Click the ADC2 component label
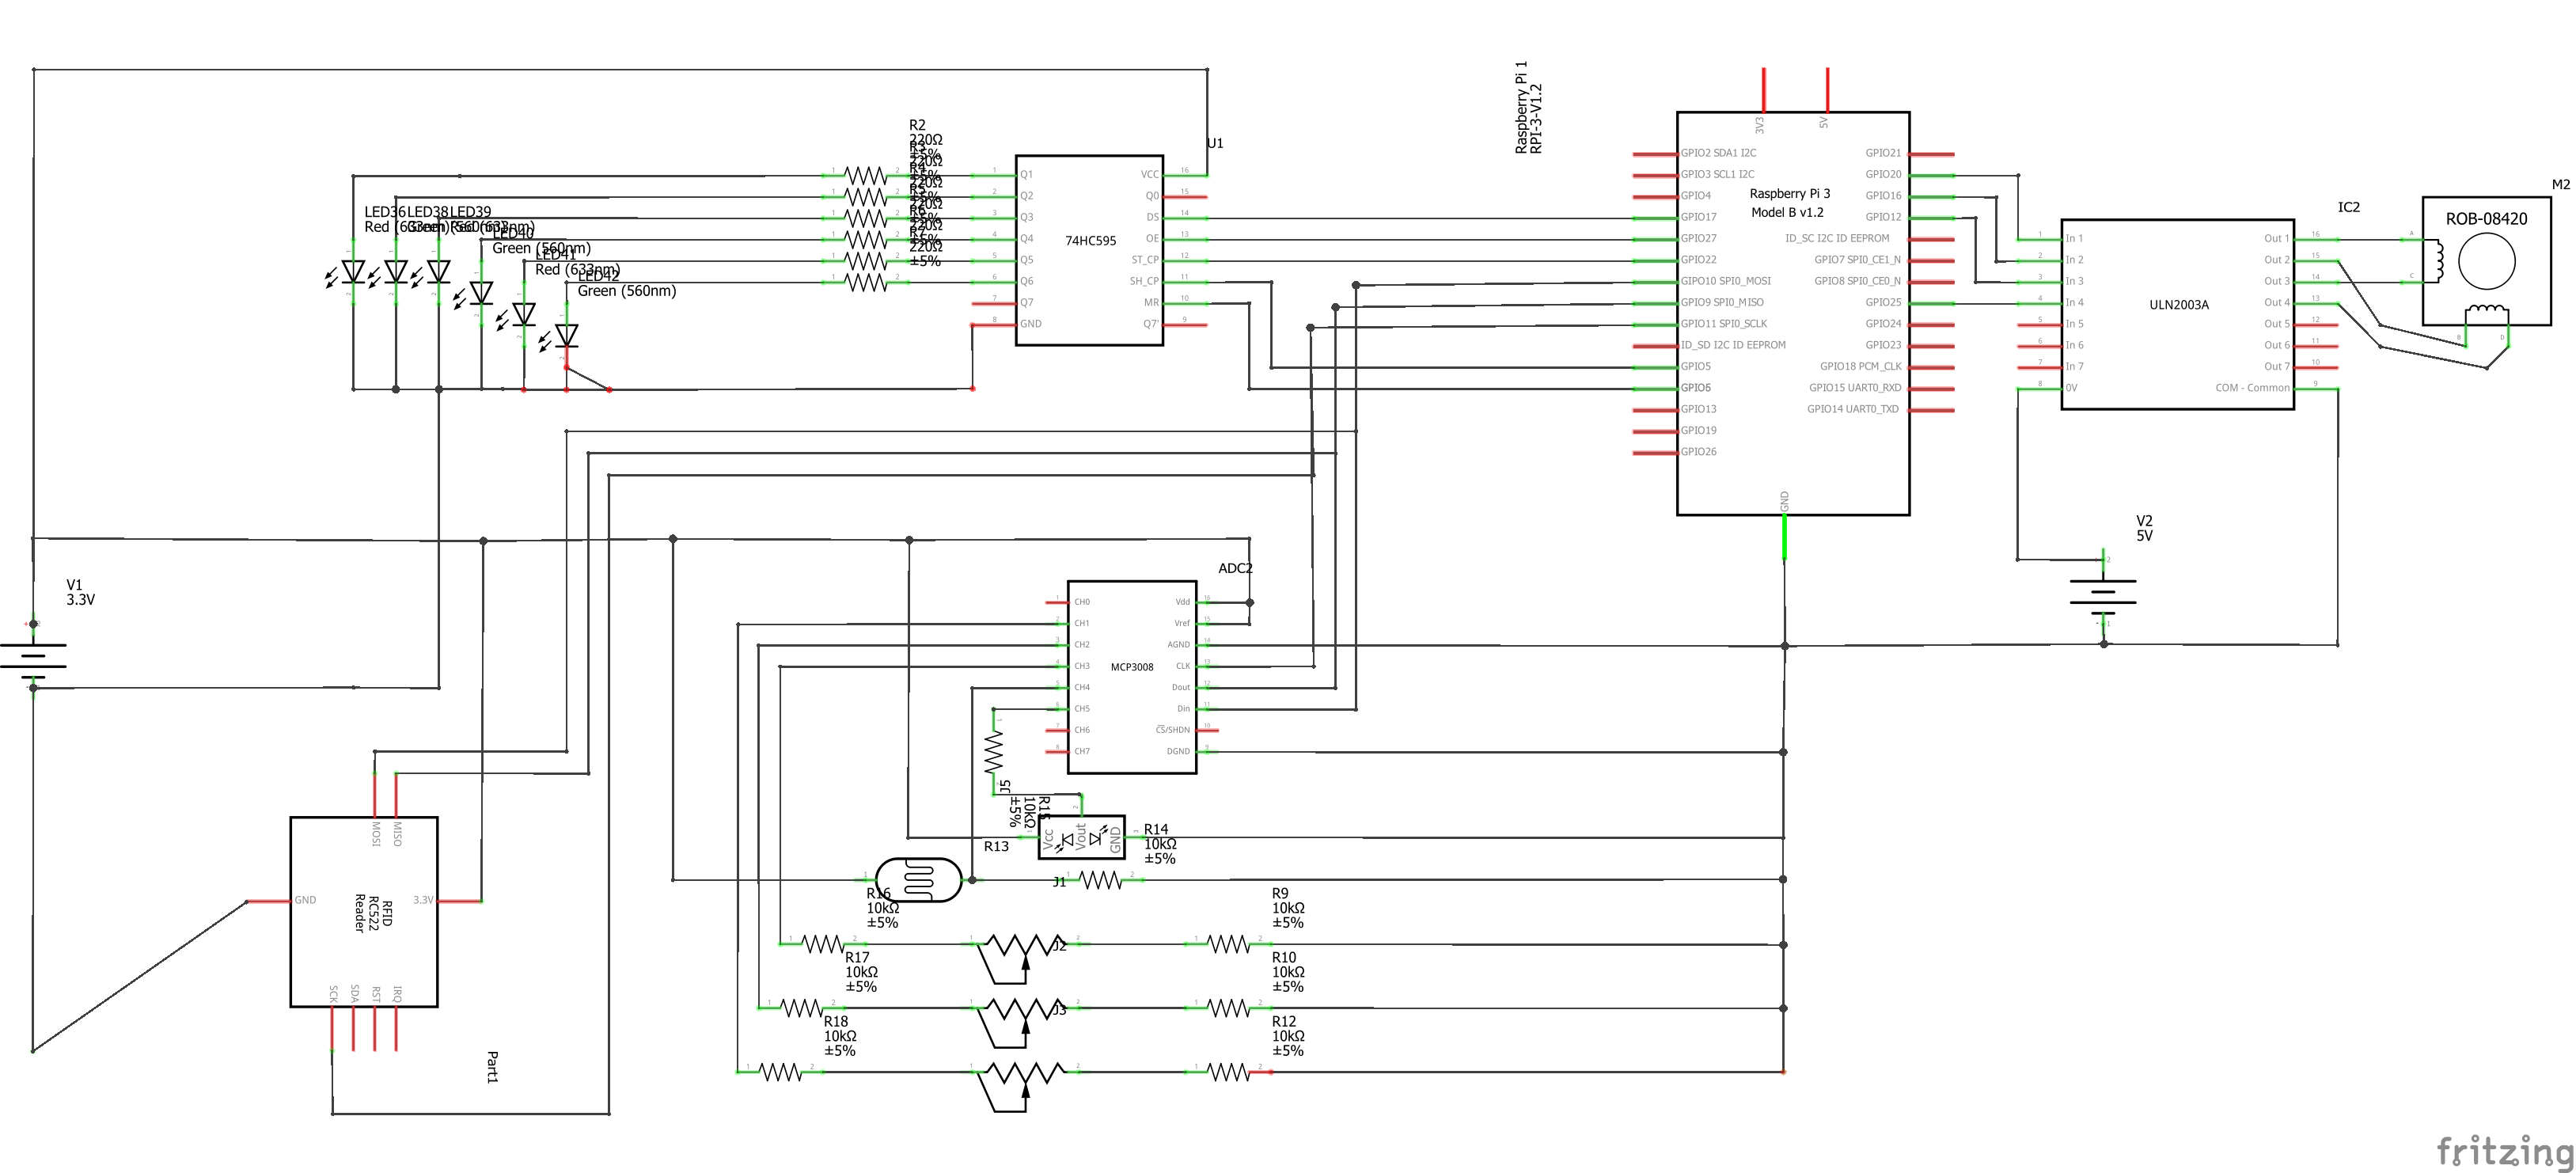The height and width of the screenshot is (1173, 2576). [x=1235, y=568]
